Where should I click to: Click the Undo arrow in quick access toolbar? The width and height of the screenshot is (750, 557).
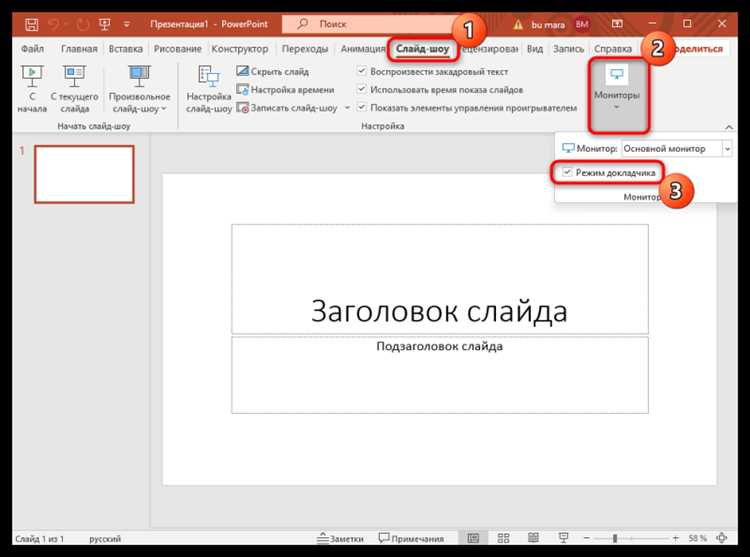coord(54,24)
